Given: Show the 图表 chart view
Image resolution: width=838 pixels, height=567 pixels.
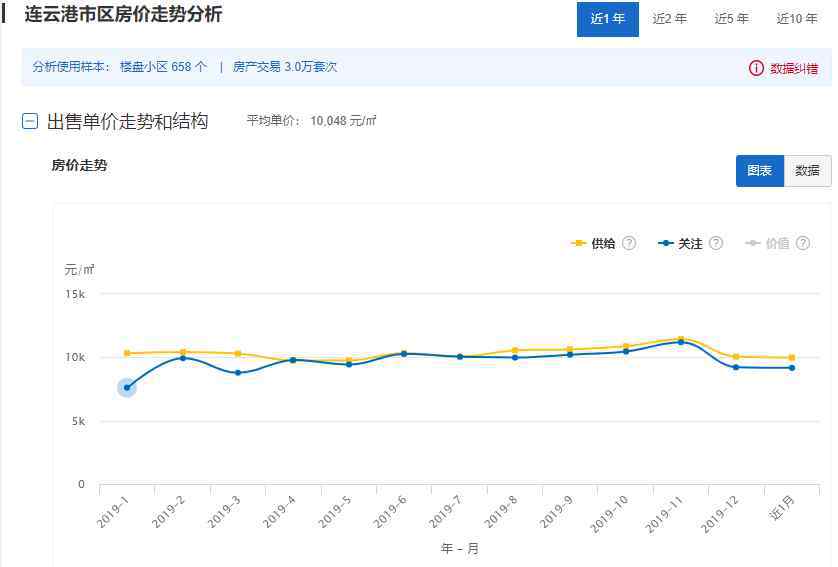Looking at the screenshot, I should (x=759, y=170).
